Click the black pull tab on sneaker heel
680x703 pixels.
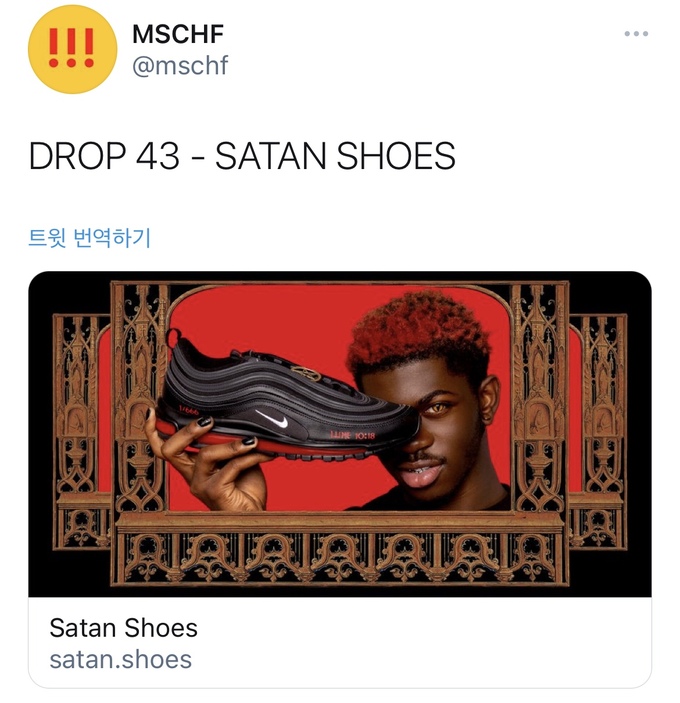pyautogui.click(x=176, y=338)
